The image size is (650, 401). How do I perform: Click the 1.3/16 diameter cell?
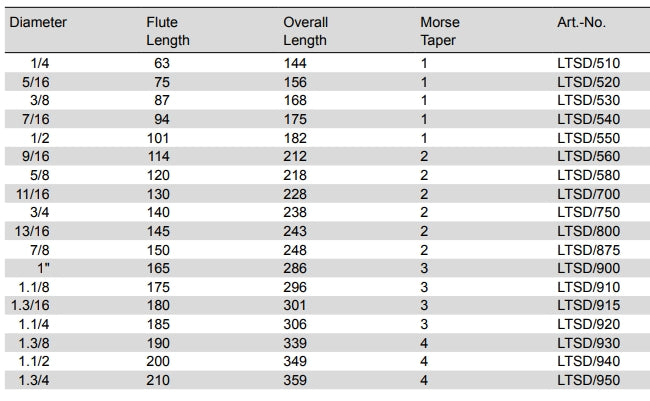[x=35, y=305]
